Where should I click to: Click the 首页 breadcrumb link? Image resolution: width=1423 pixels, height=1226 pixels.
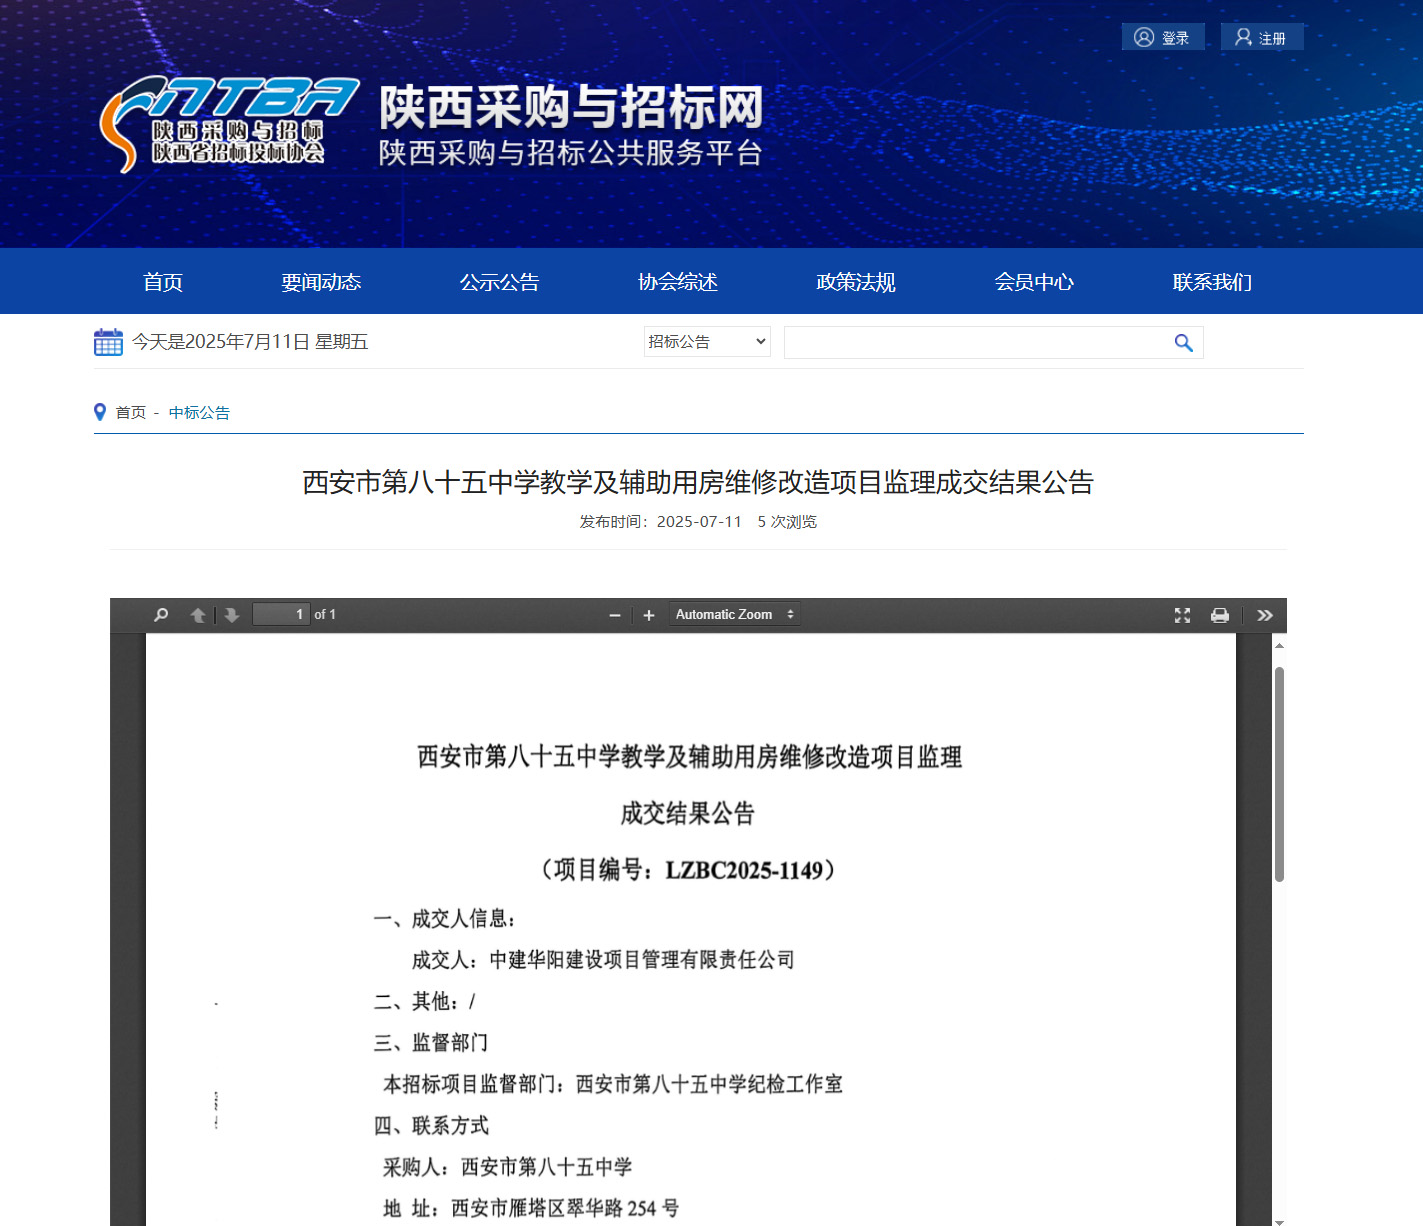tap(131, 412)
